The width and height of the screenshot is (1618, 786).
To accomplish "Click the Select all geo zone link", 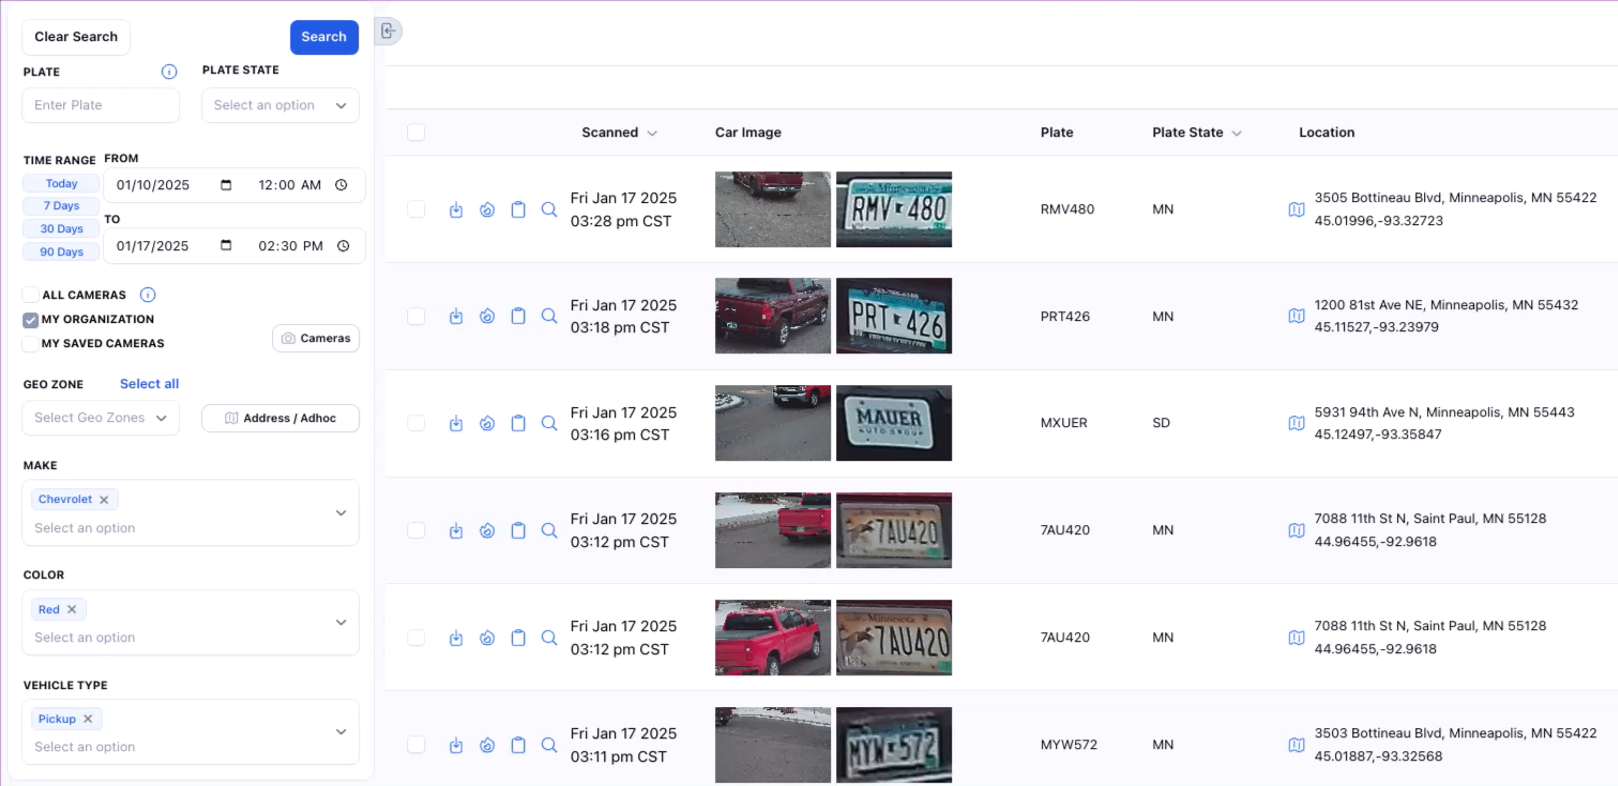I will (x=149, y=384).
